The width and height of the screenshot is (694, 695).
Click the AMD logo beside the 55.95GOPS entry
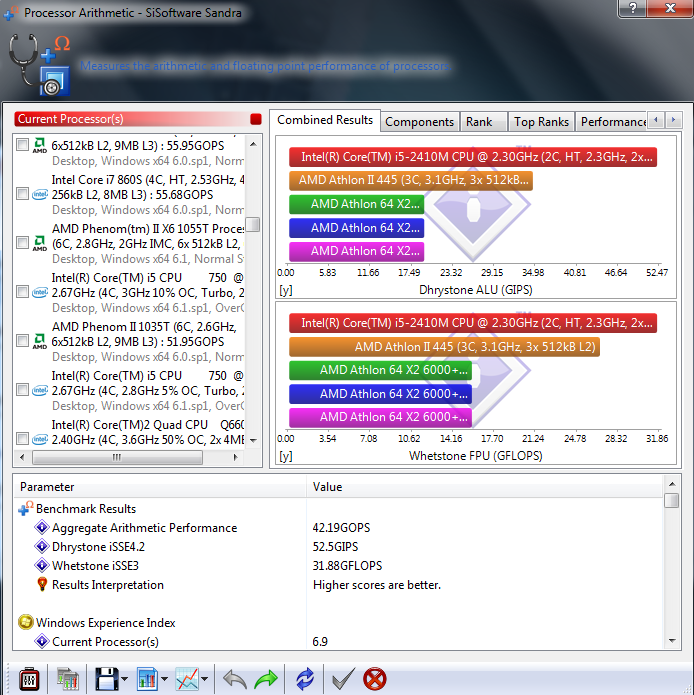click(39, 145)
